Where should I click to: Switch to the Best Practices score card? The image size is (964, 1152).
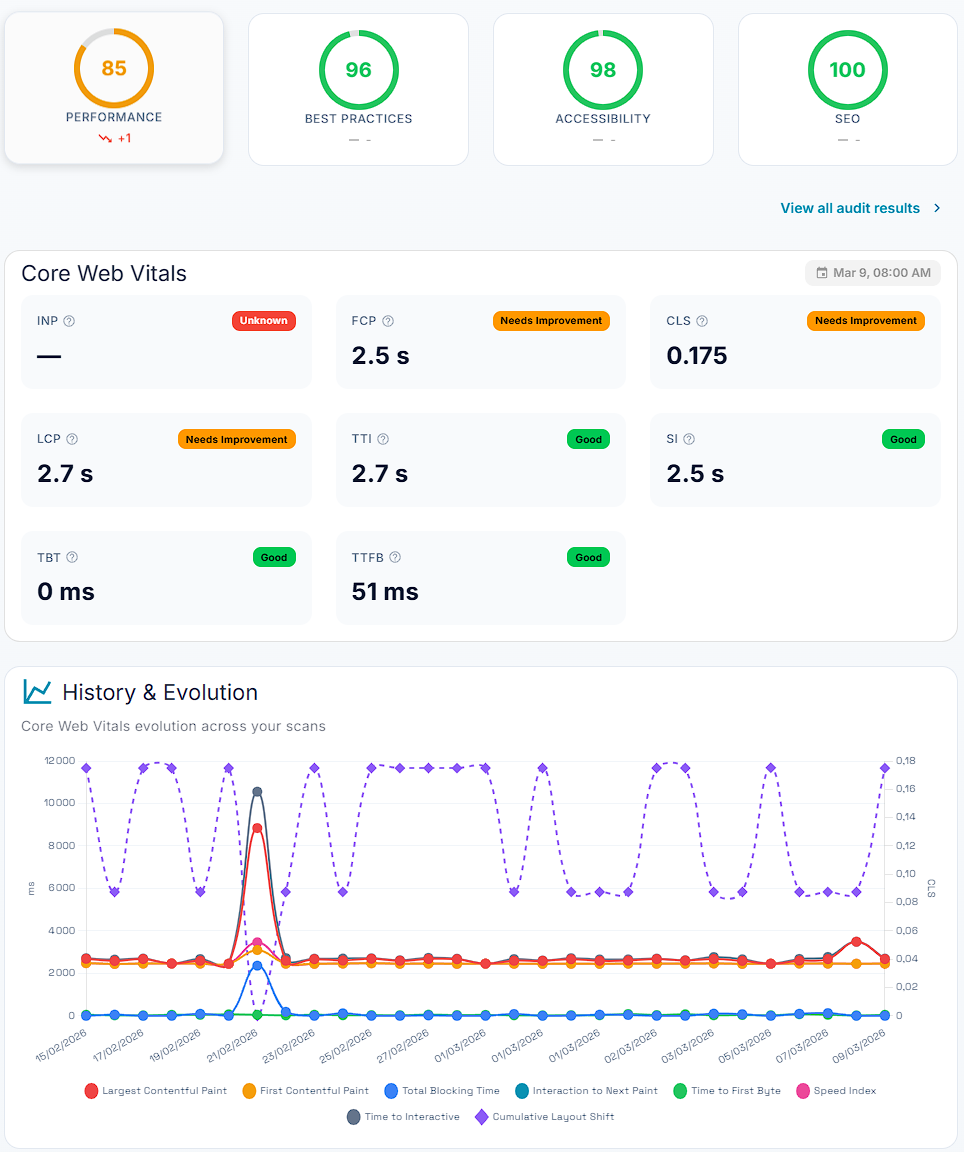358,87
